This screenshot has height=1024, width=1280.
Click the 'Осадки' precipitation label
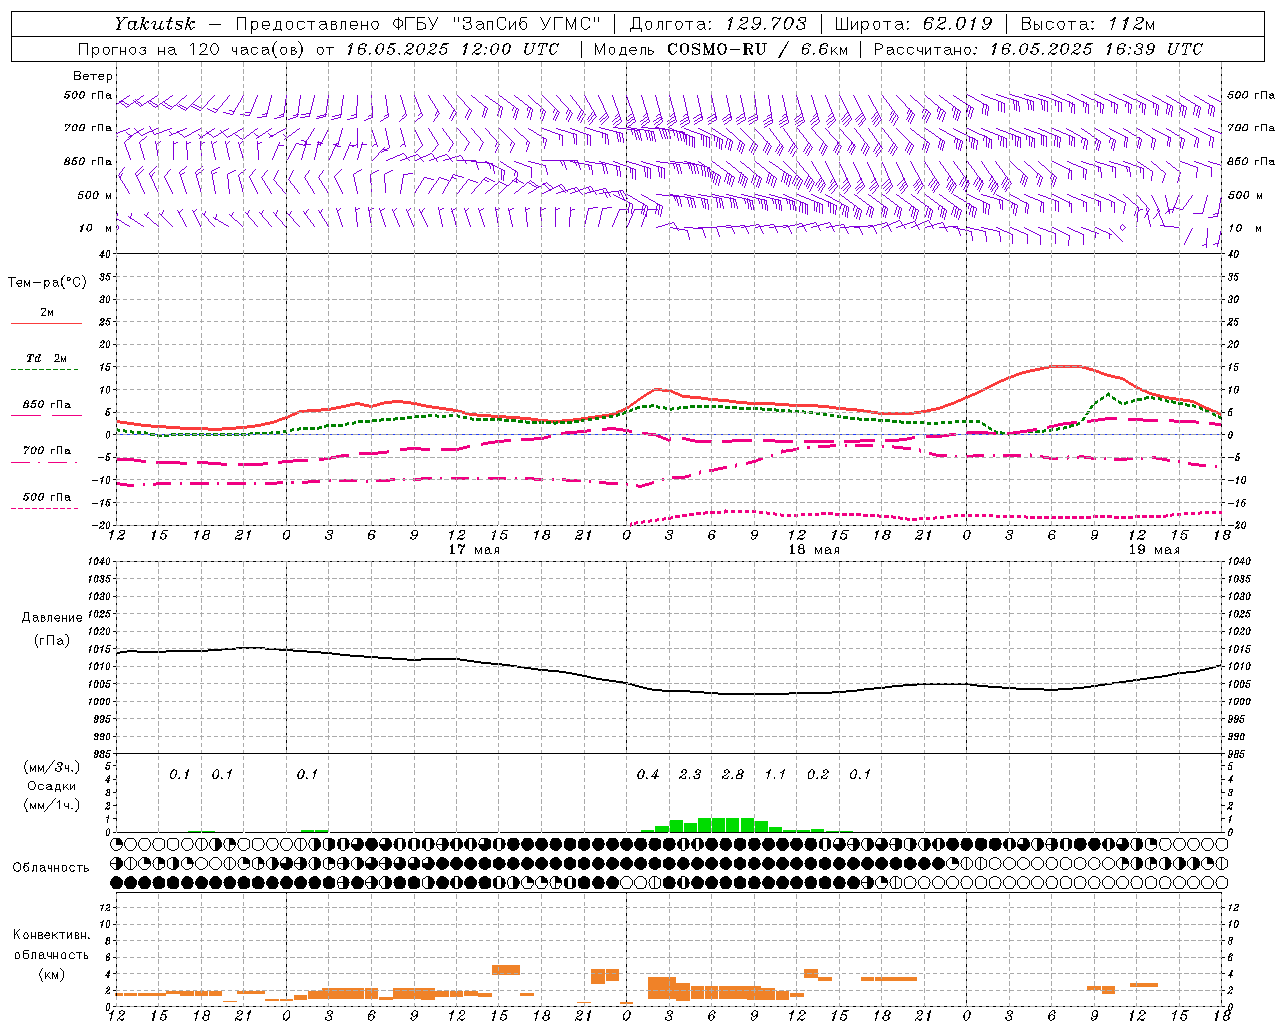[x=52, y=786]
